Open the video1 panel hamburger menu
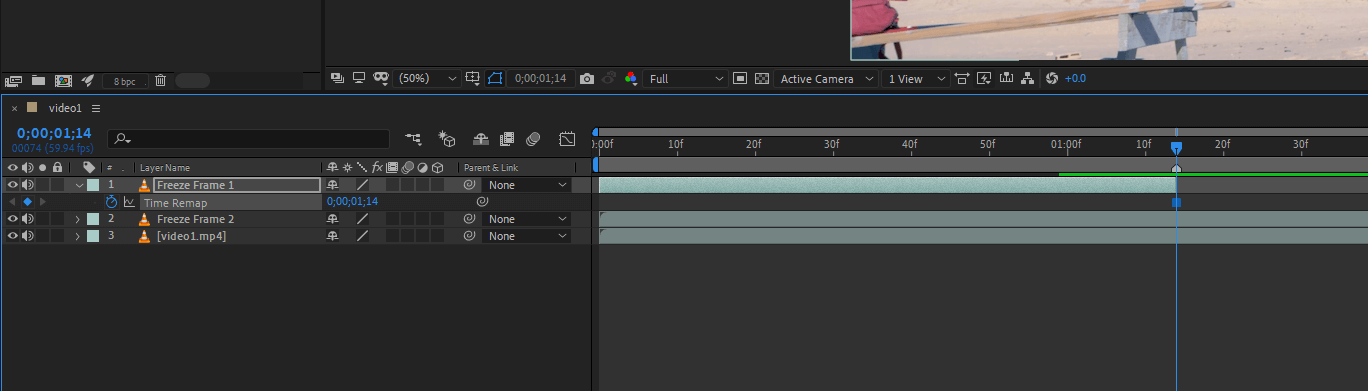This screenshot has width=1368, height=391. (x=96, y=108)
